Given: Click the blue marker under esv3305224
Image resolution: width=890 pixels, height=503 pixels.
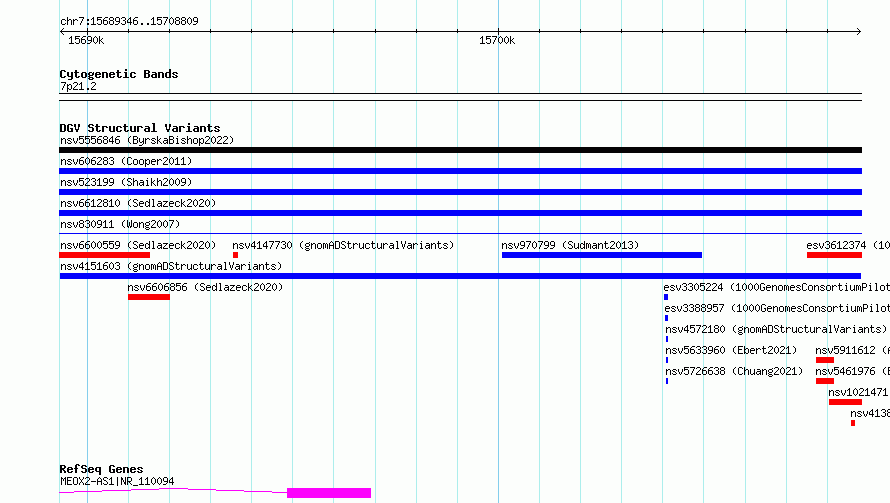Looking at the screenshot, I should click(666, 297).
